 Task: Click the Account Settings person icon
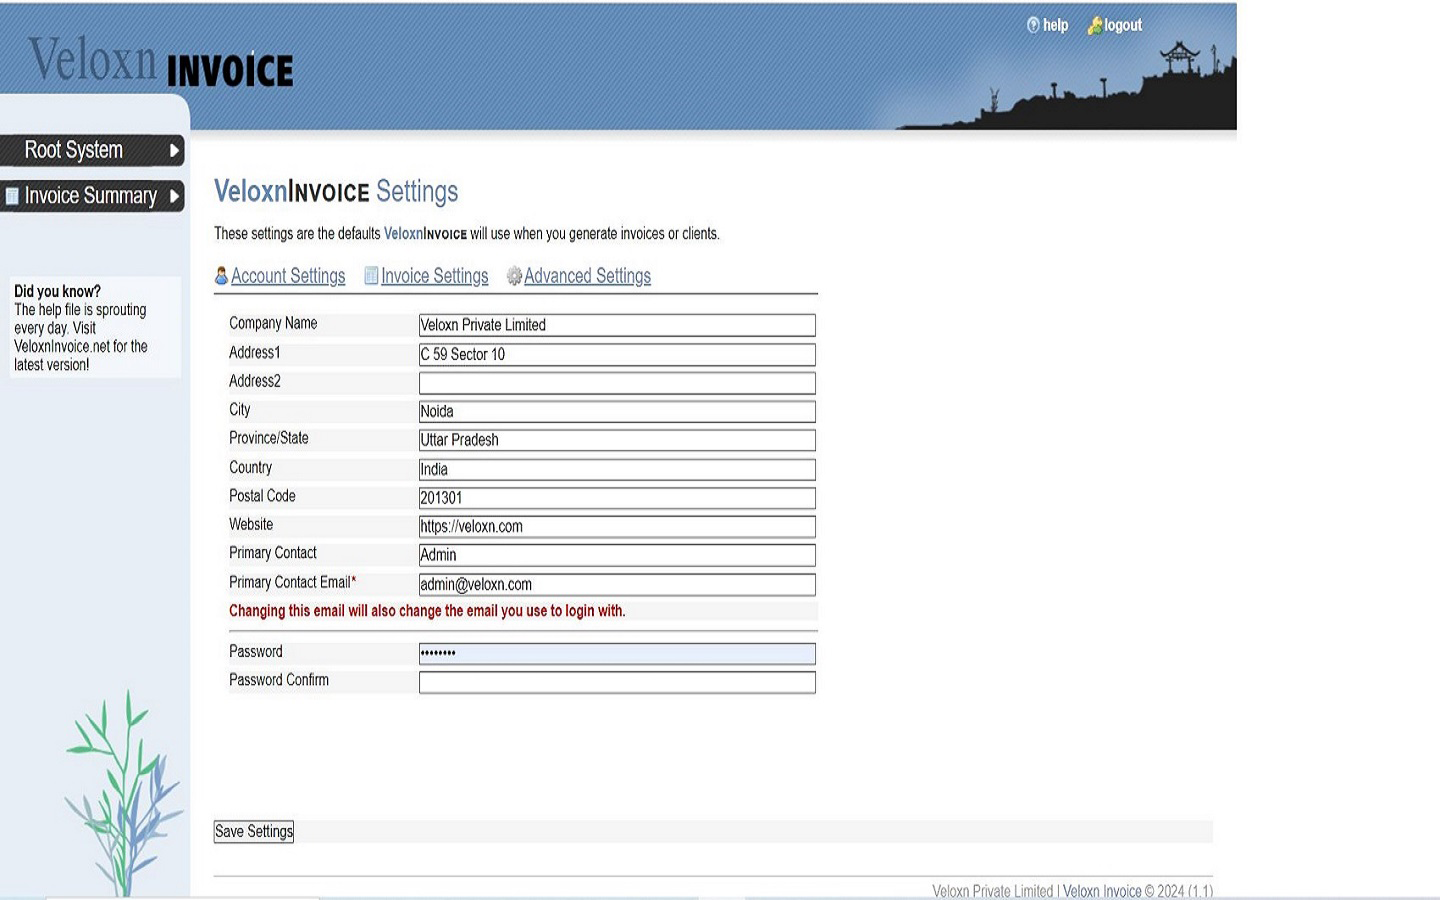(x=221, y=276)
